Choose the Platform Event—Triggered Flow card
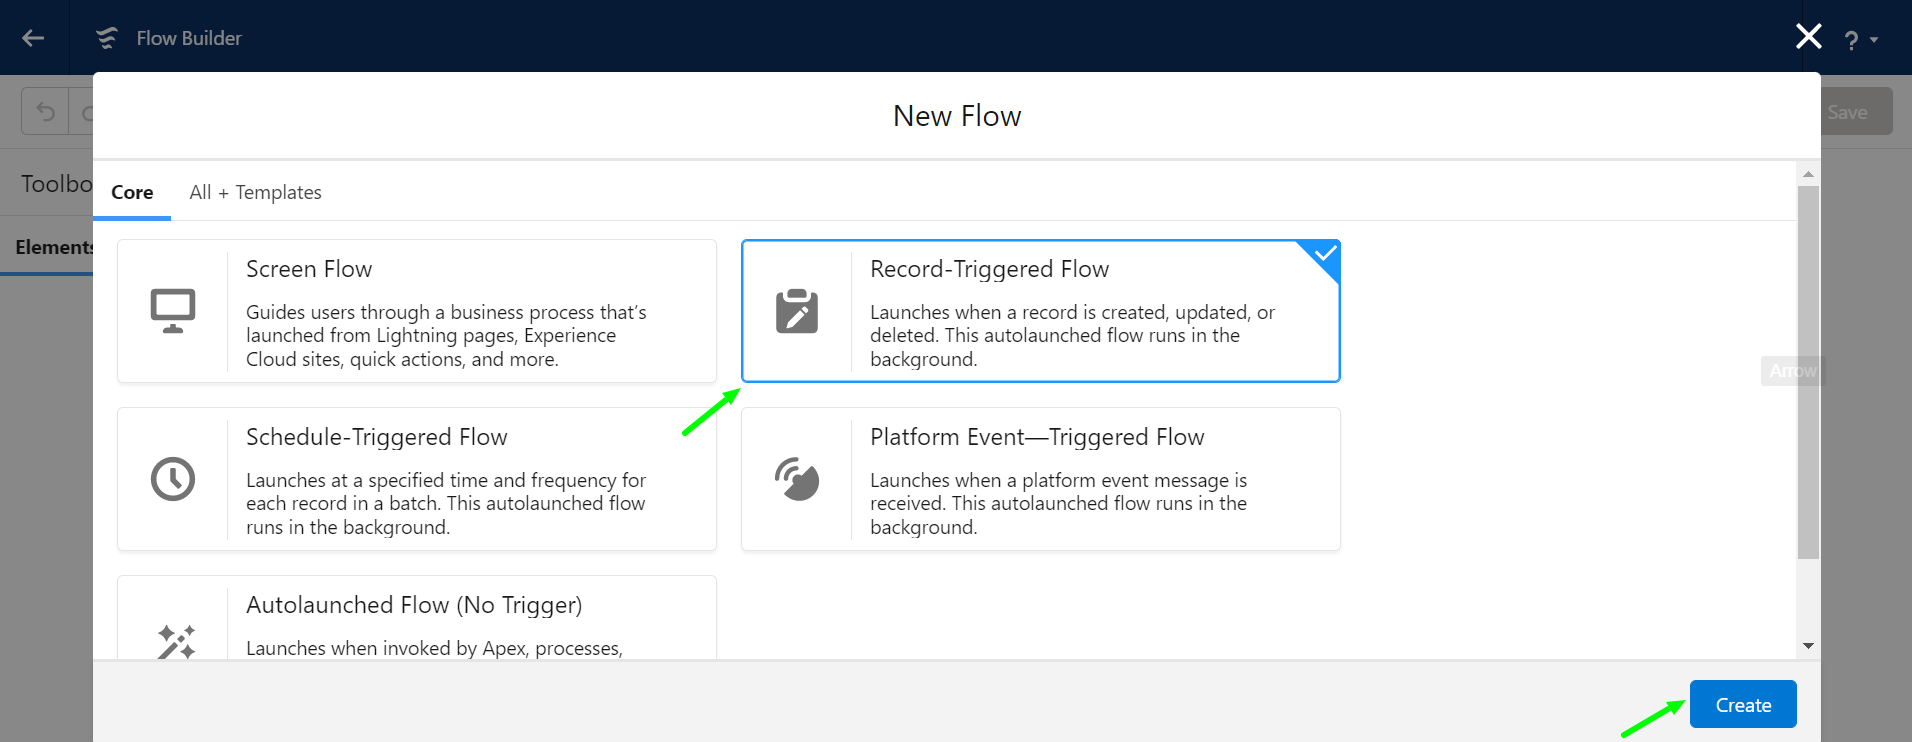This screenshot has height=742, width=1912. click(x=1041, y=479)
